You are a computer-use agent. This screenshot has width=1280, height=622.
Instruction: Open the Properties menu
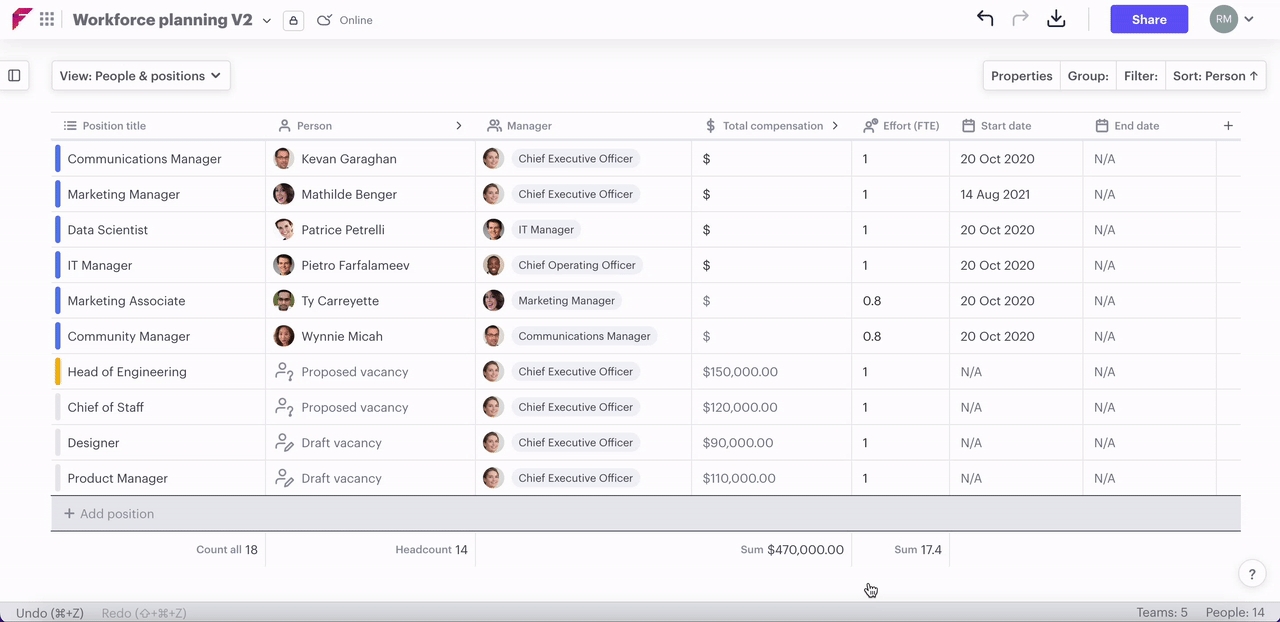[1021, 76]
